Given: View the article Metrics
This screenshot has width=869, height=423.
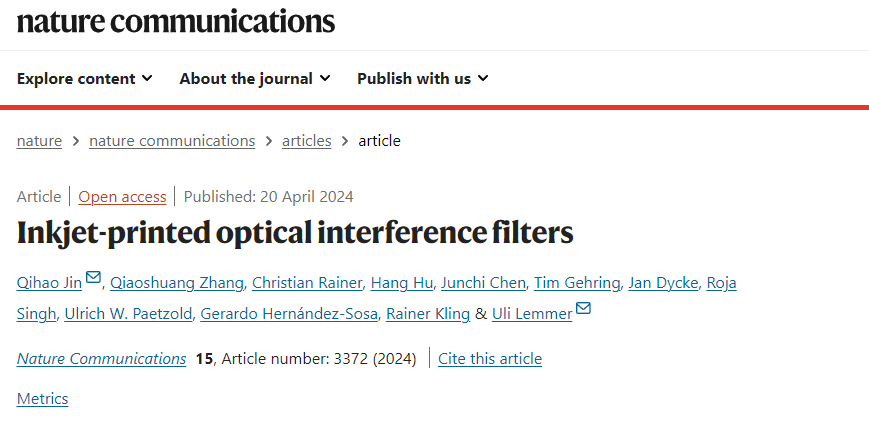Looking at the screenshot, I should point(43,399).
